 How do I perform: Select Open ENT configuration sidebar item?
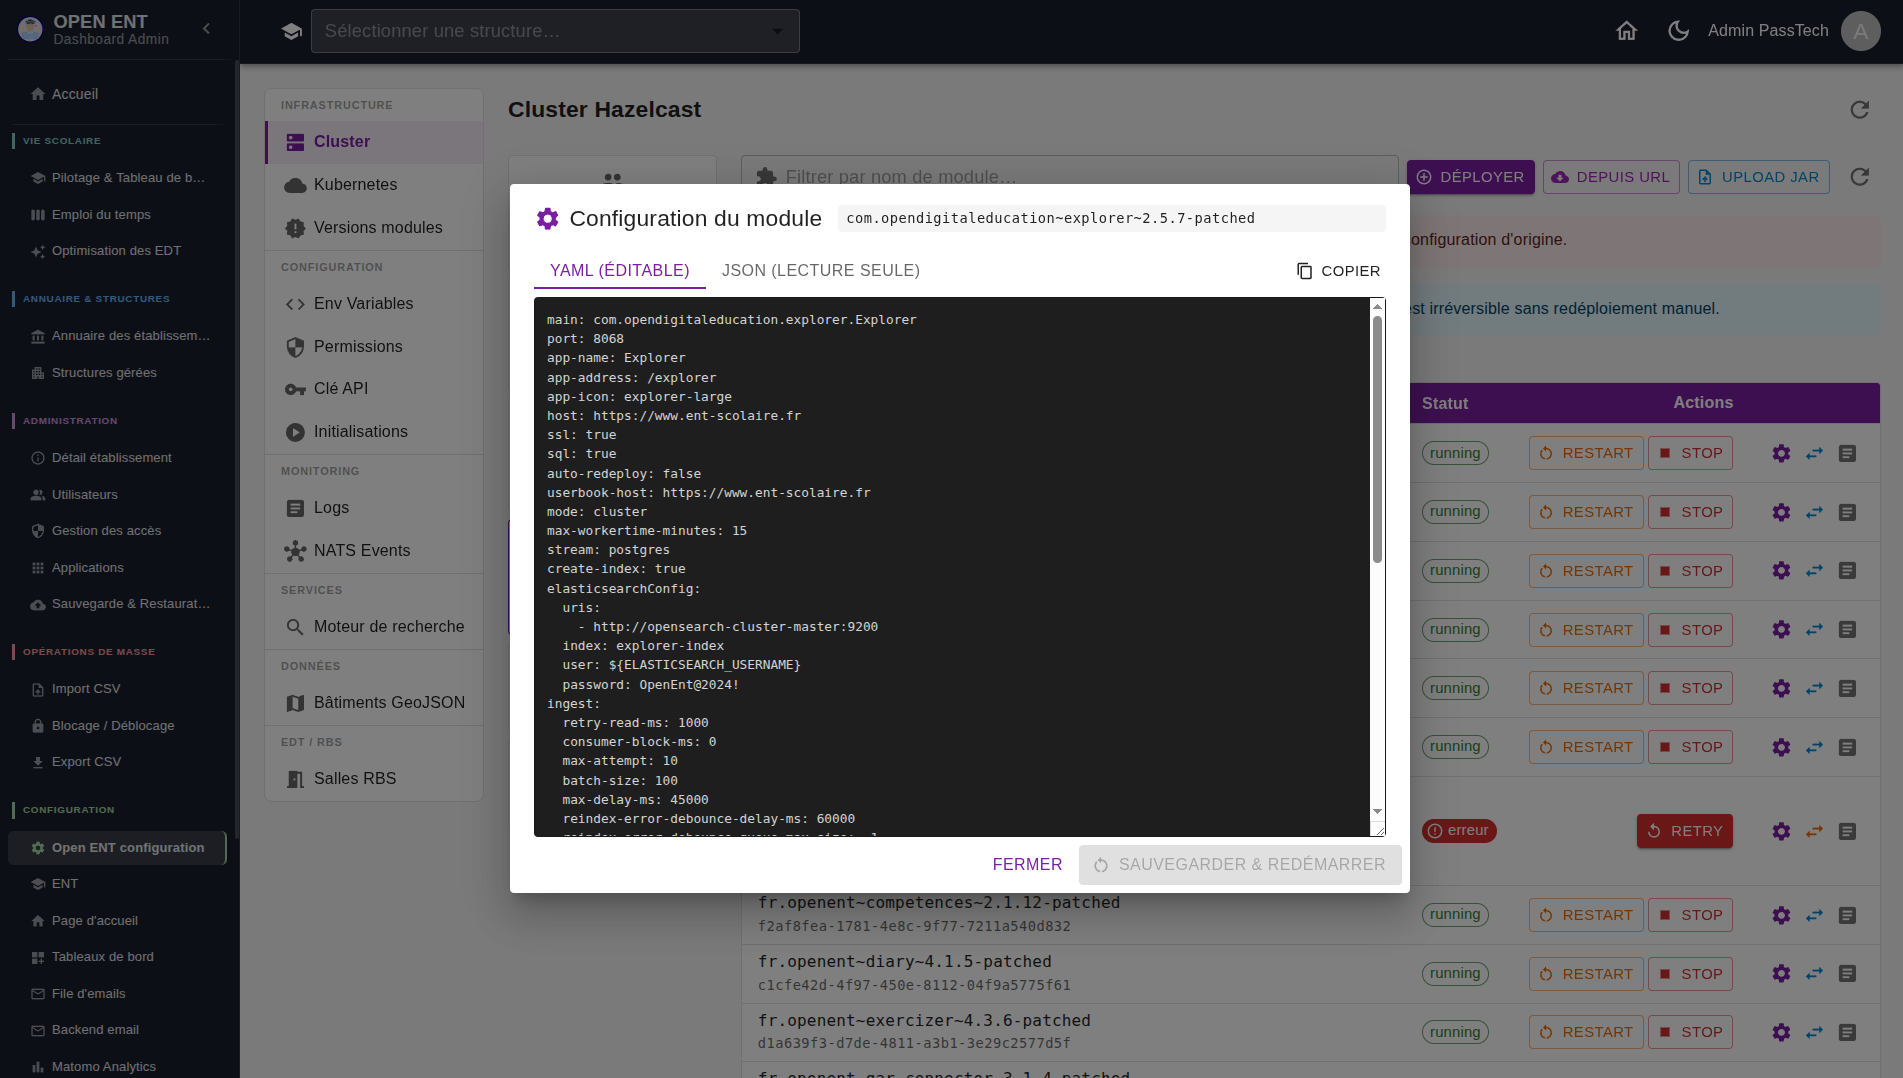(118, 848)
